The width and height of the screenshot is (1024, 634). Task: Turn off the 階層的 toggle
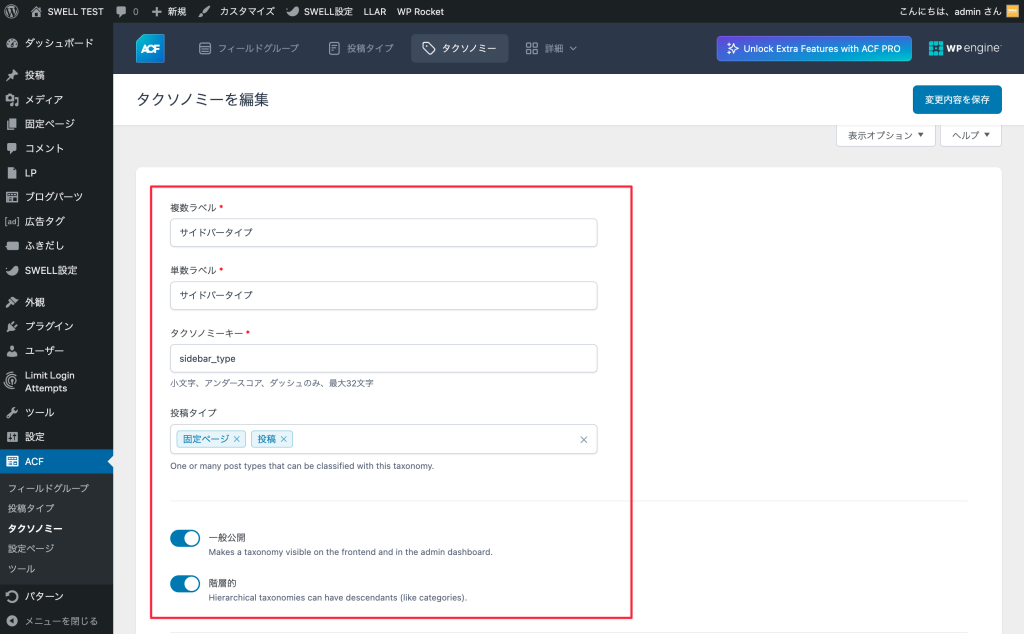(185, 583)
